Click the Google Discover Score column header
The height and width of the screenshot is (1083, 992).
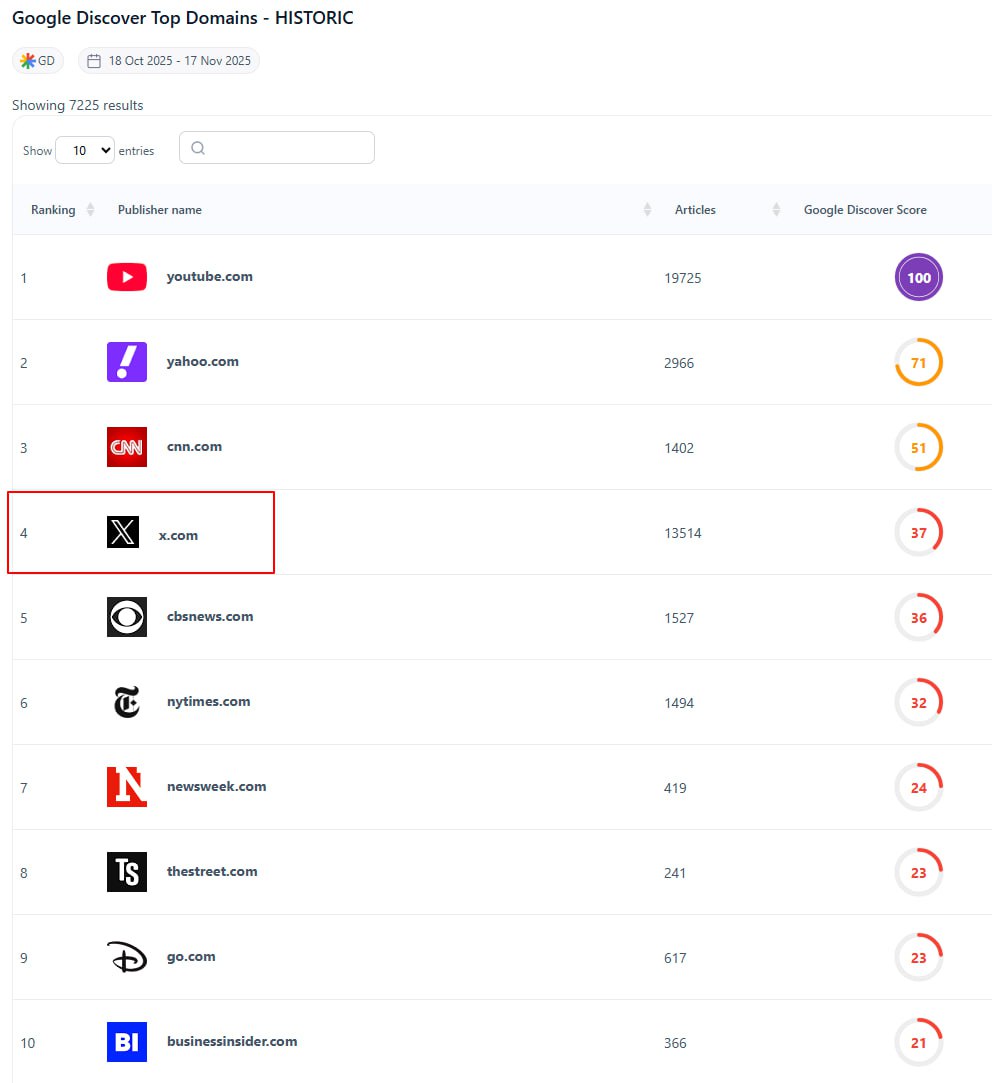point(865,210)
